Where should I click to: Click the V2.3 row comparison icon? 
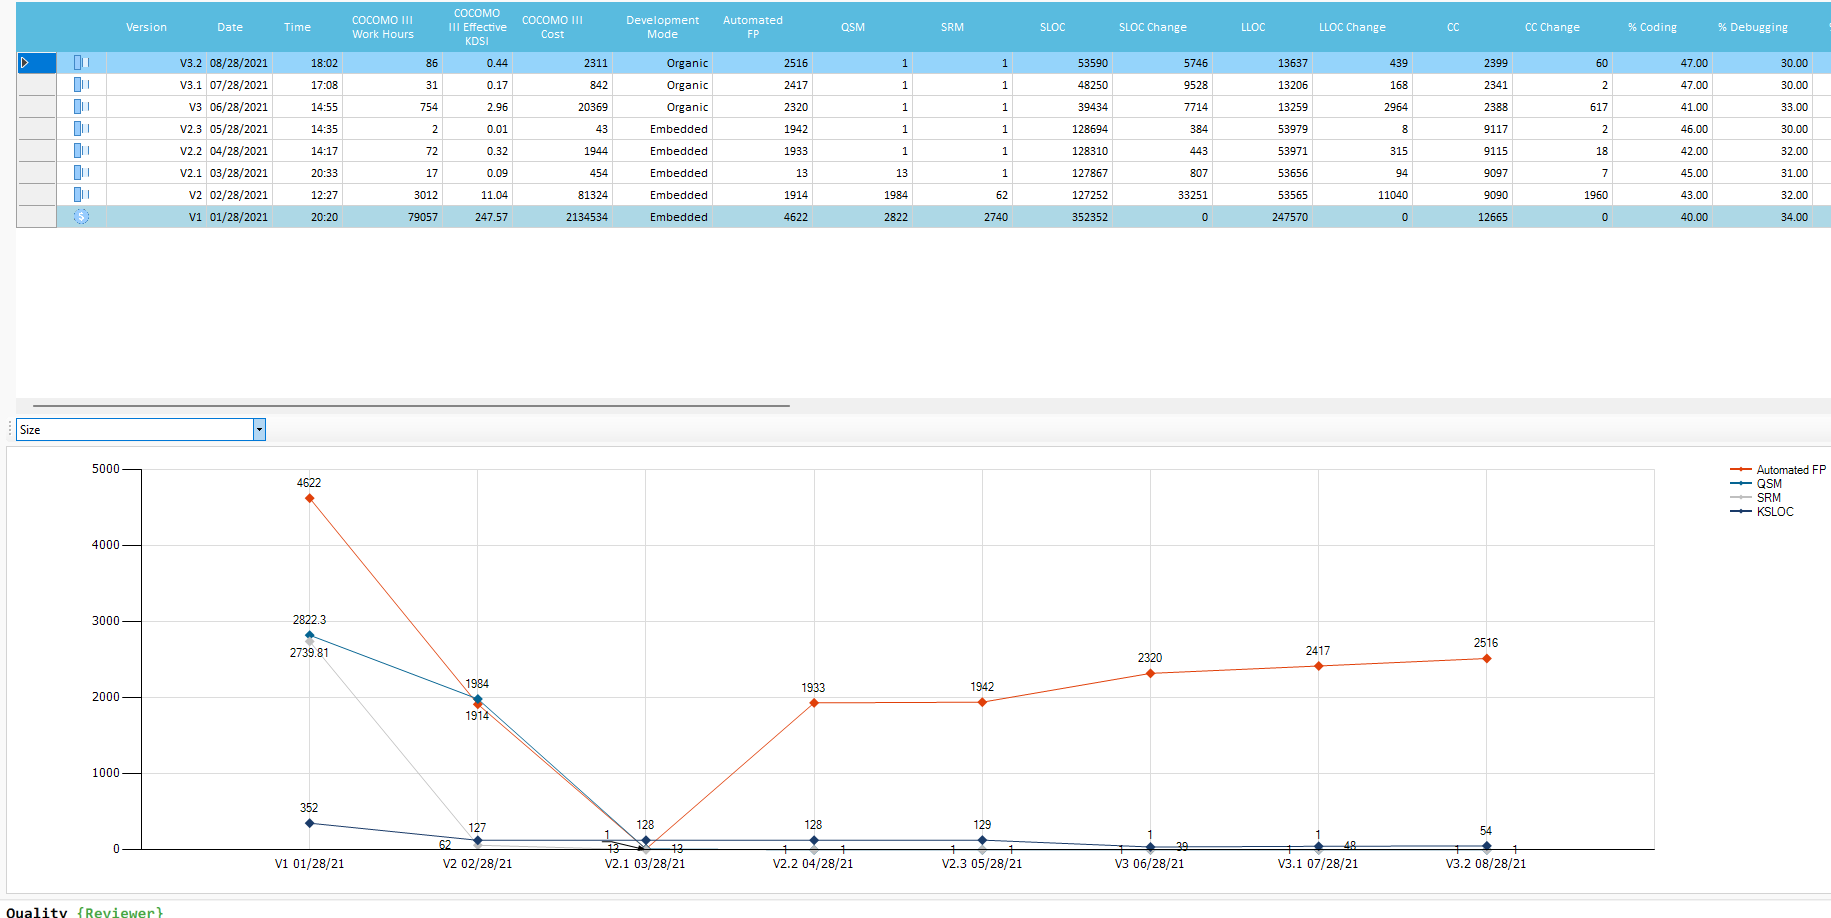click(81, 129)
